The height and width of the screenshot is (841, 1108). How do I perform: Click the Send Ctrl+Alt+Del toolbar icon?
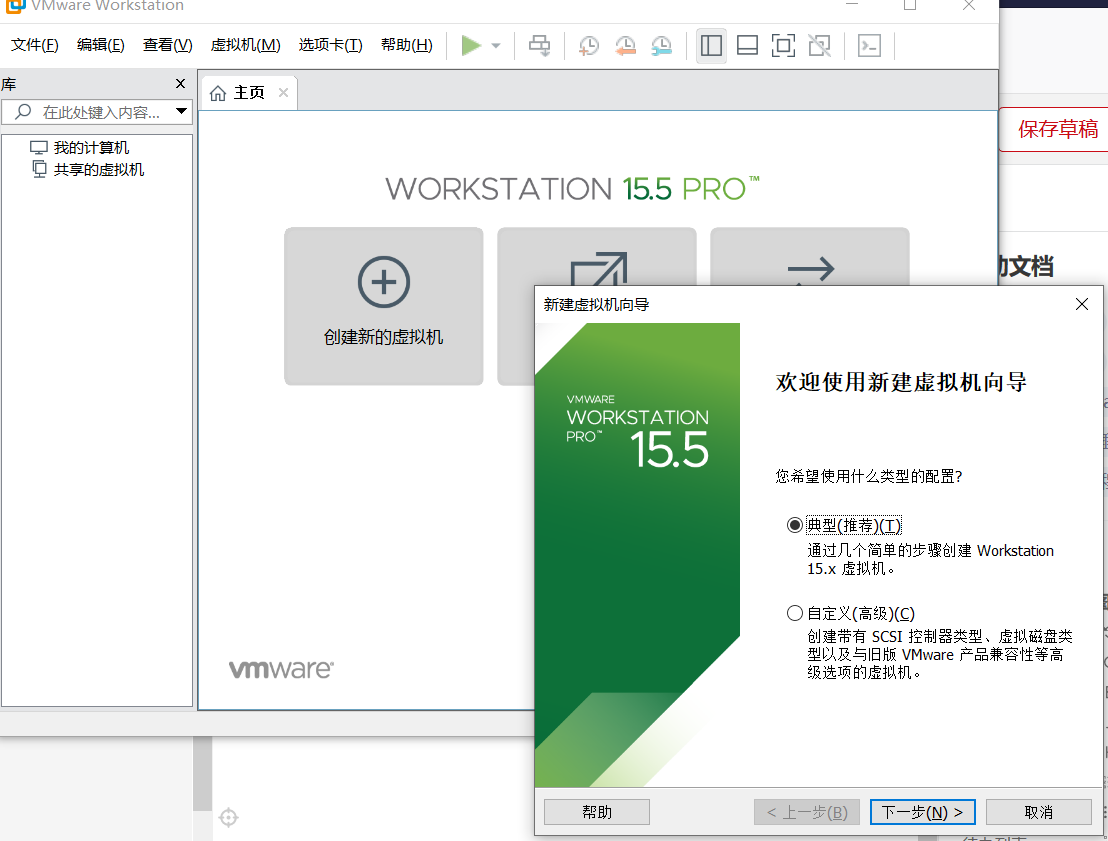pyautogui.click(x=539, y=46)
